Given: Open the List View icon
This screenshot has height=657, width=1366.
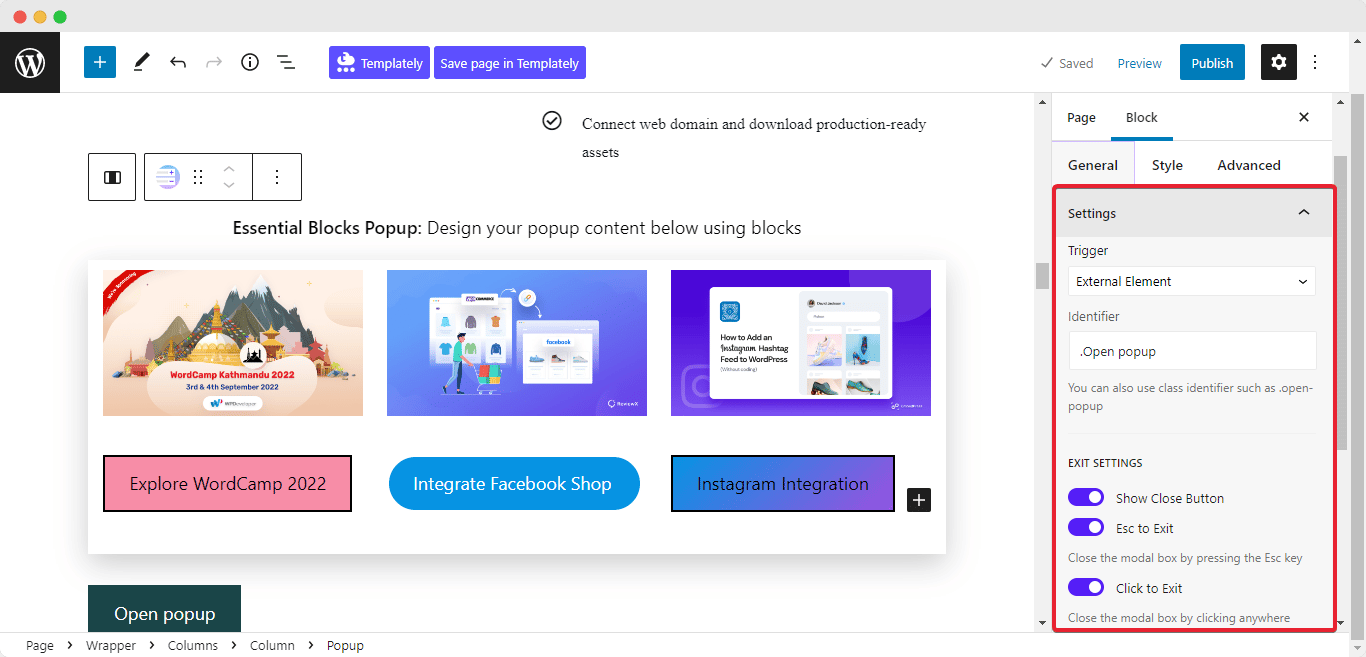Looking at the screenshot, I should tap(286, 62).
